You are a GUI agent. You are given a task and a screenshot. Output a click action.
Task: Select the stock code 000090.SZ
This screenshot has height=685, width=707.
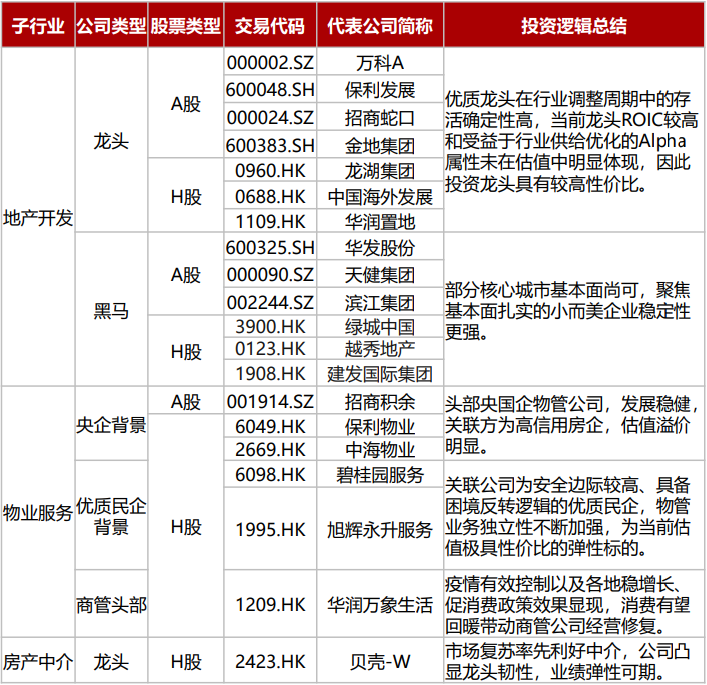tap(270, 274)
